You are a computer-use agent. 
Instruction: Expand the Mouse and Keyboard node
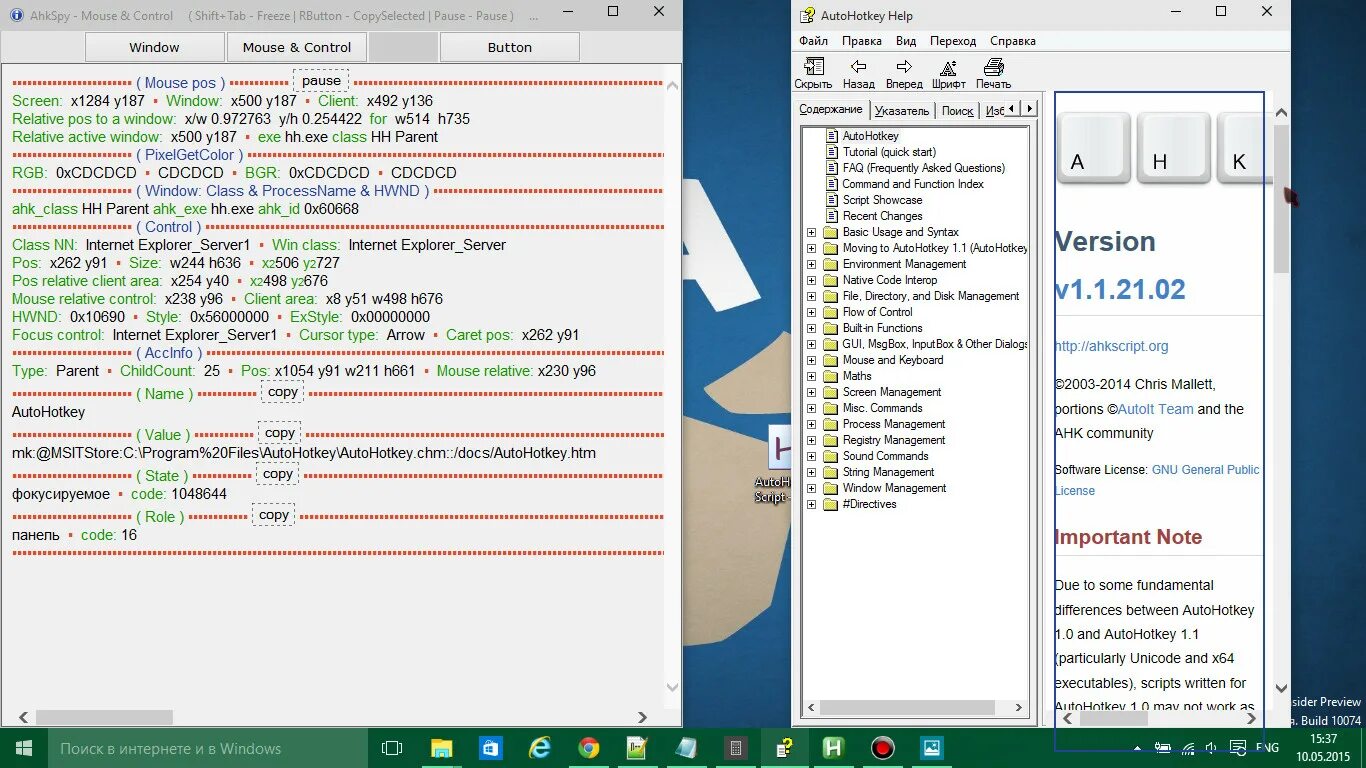click(x=811, y=360)
